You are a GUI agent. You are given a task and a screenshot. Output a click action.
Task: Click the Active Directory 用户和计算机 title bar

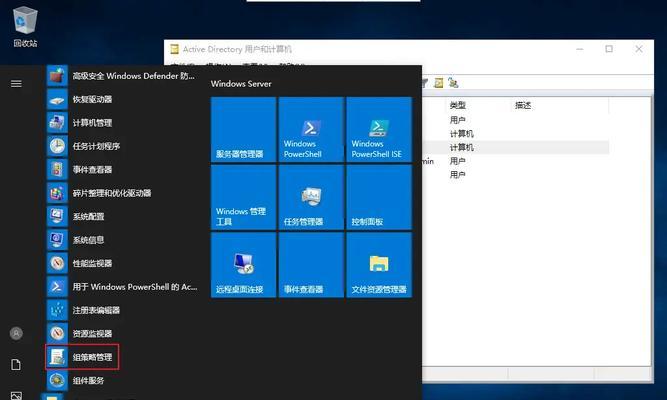click(x=237, y=49)
